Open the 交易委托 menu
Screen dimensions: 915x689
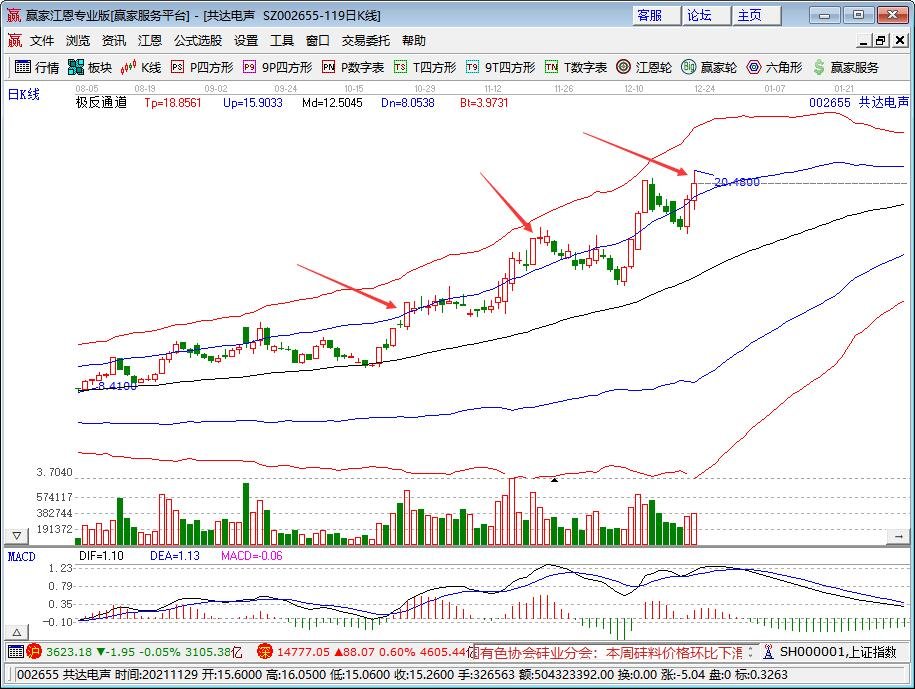tap(365, 41)
